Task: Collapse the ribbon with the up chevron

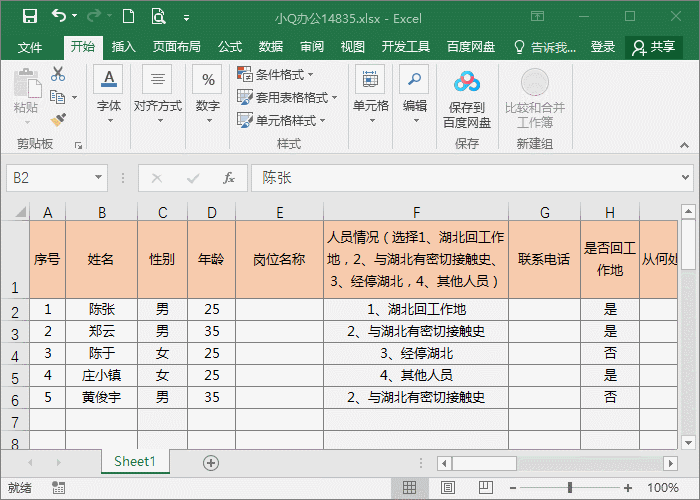Action: tap(684, 145)
